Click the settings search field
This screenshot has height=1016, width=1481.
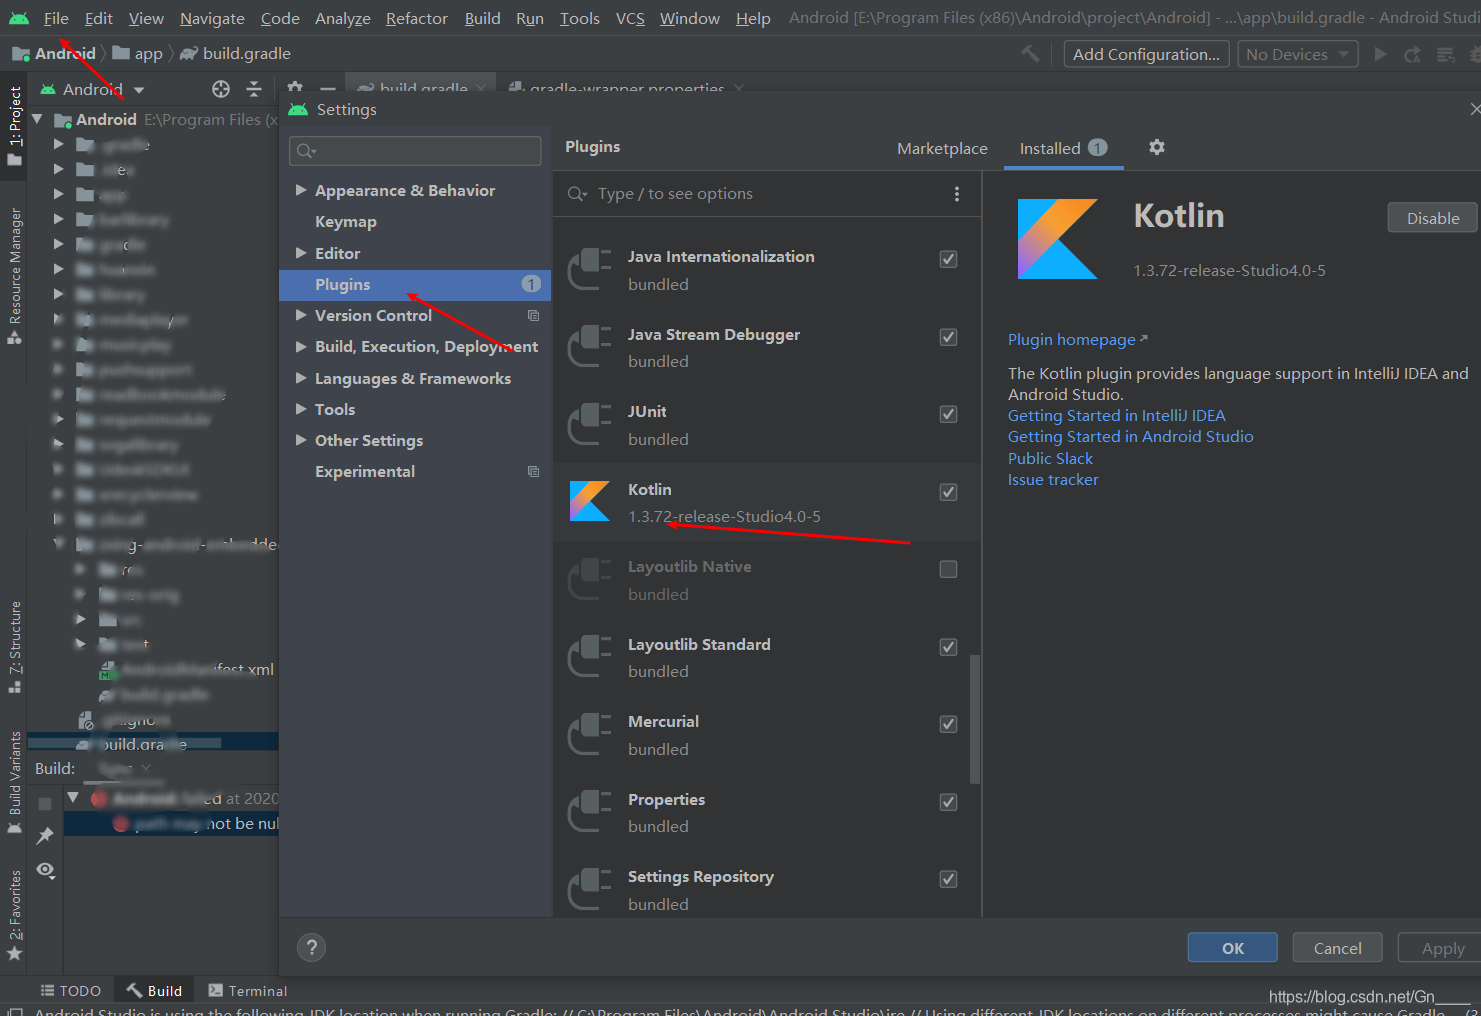tap(415, 151)
